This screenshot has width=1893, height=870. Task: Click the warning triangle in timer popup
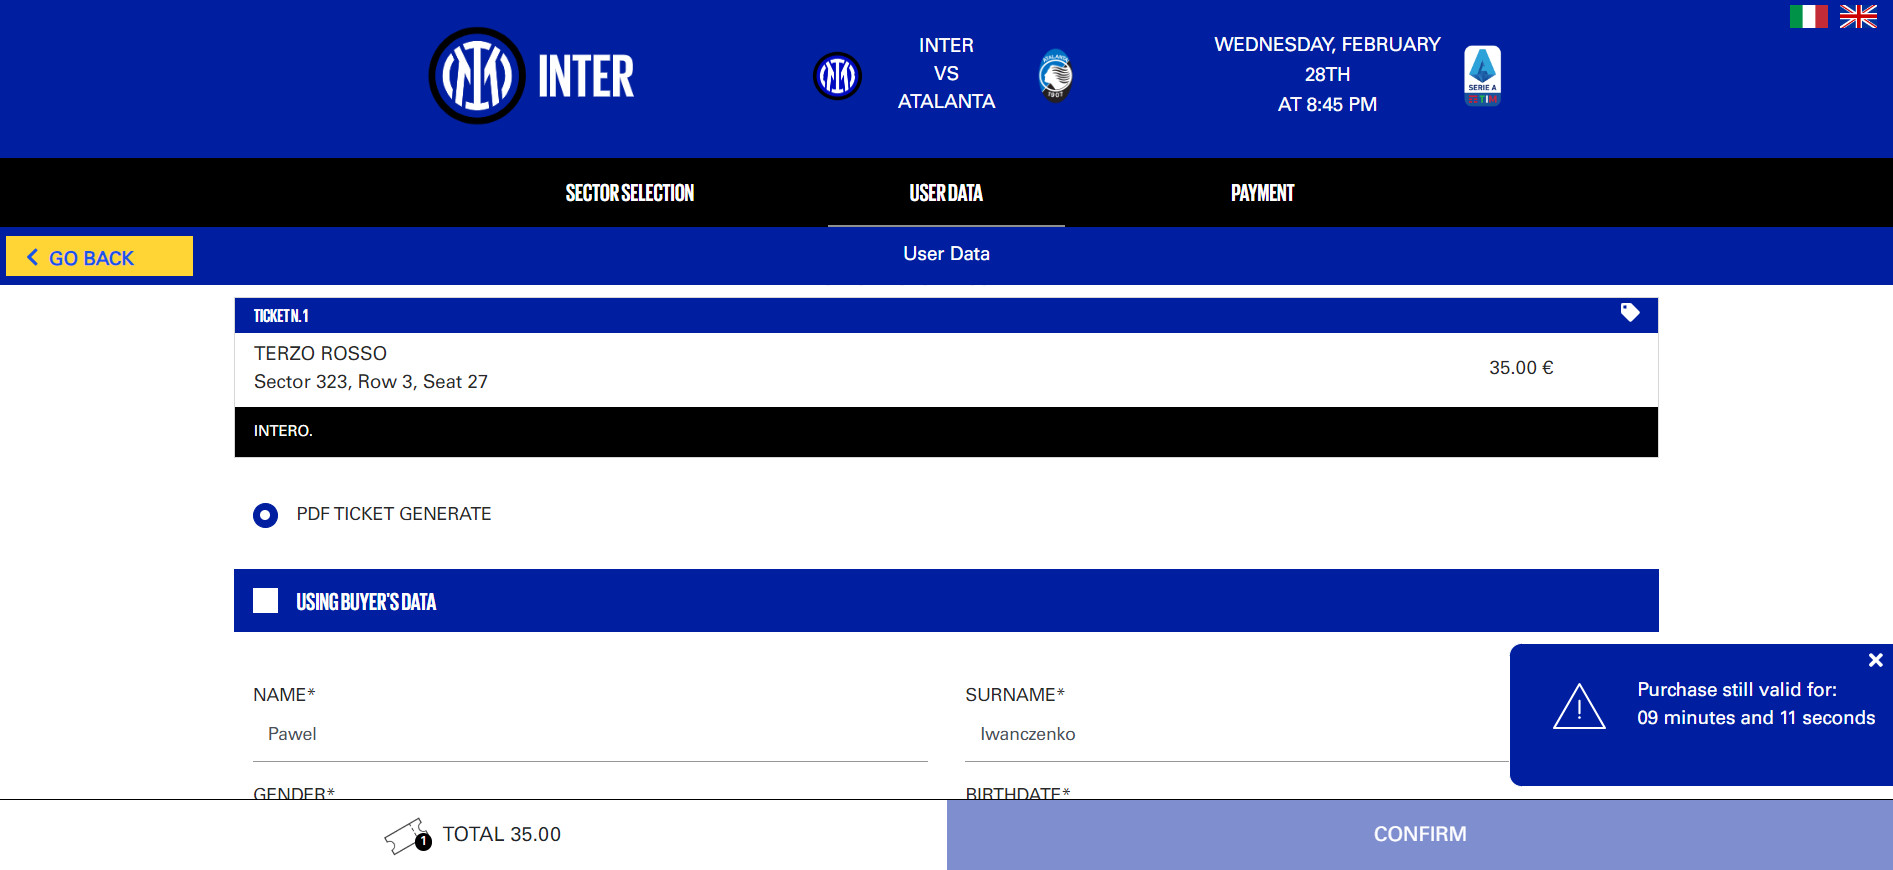pyautogui.click(x=1578, y=707)
